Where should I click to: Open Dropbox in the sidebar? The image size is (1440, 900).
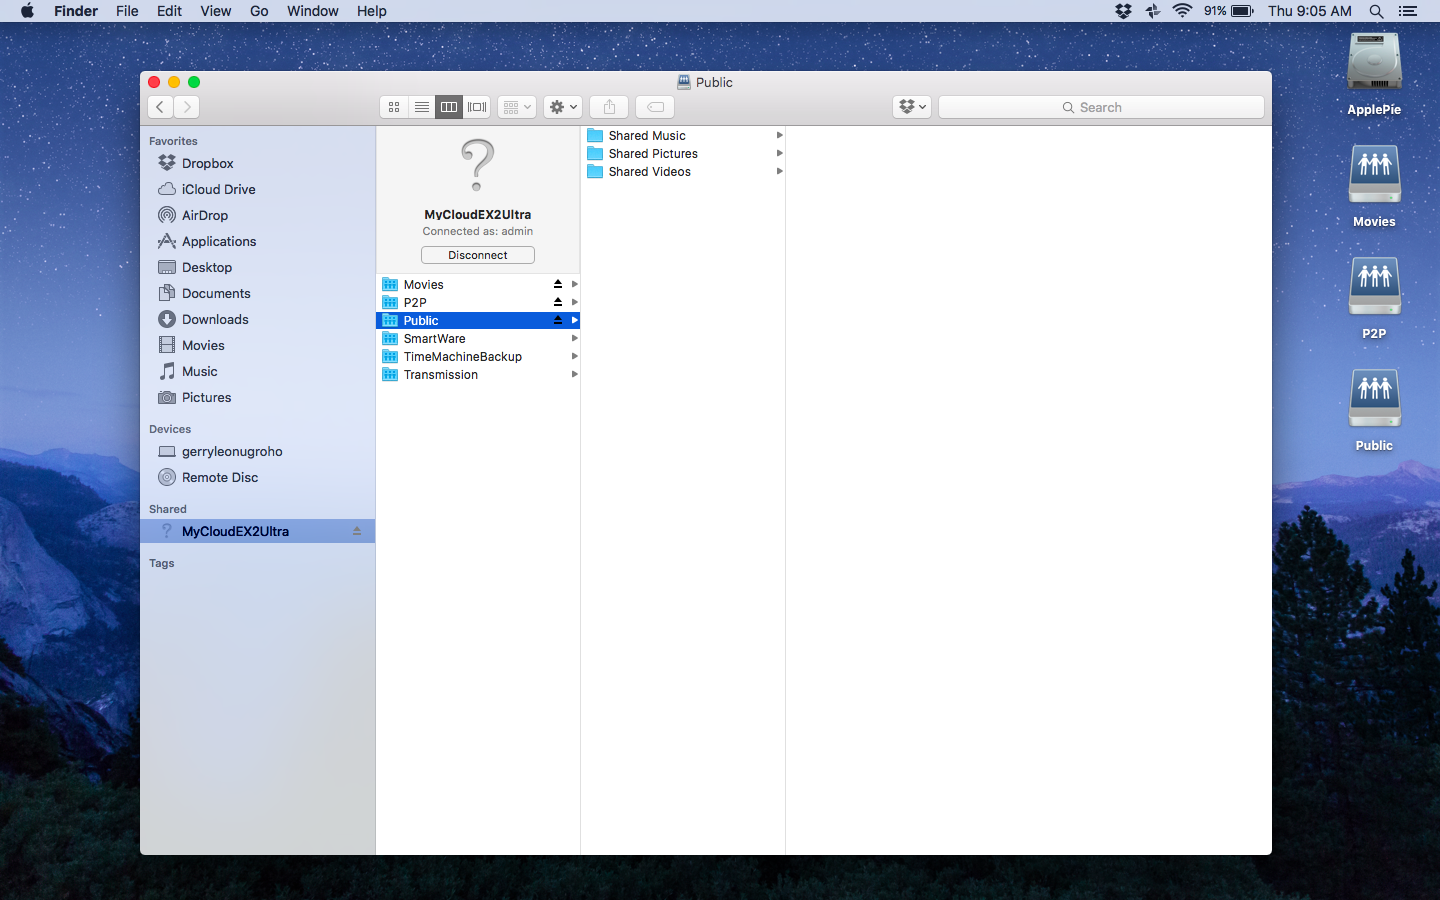point(257,163)
